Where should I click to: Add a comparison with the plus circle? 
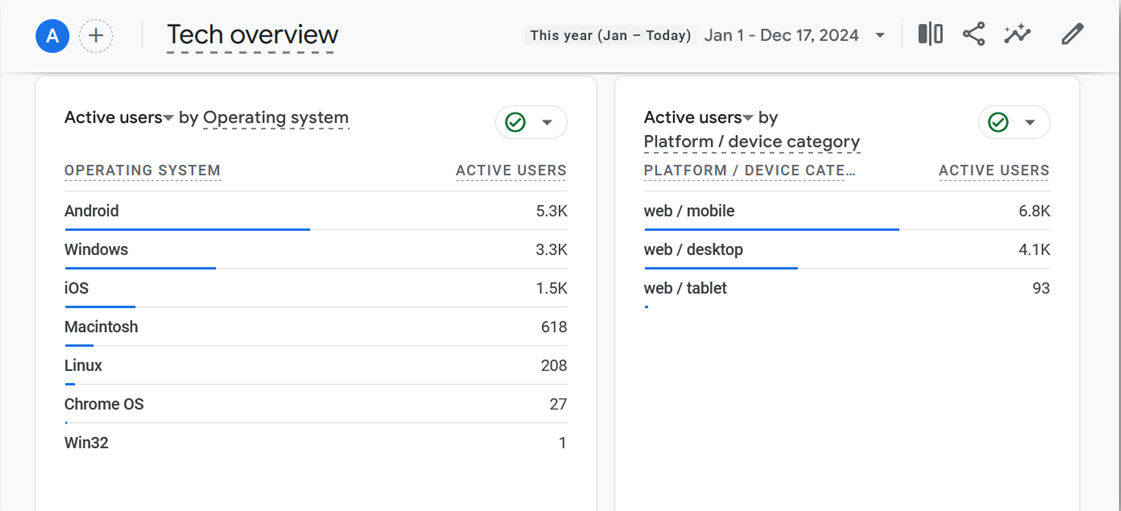pos(96,36)
